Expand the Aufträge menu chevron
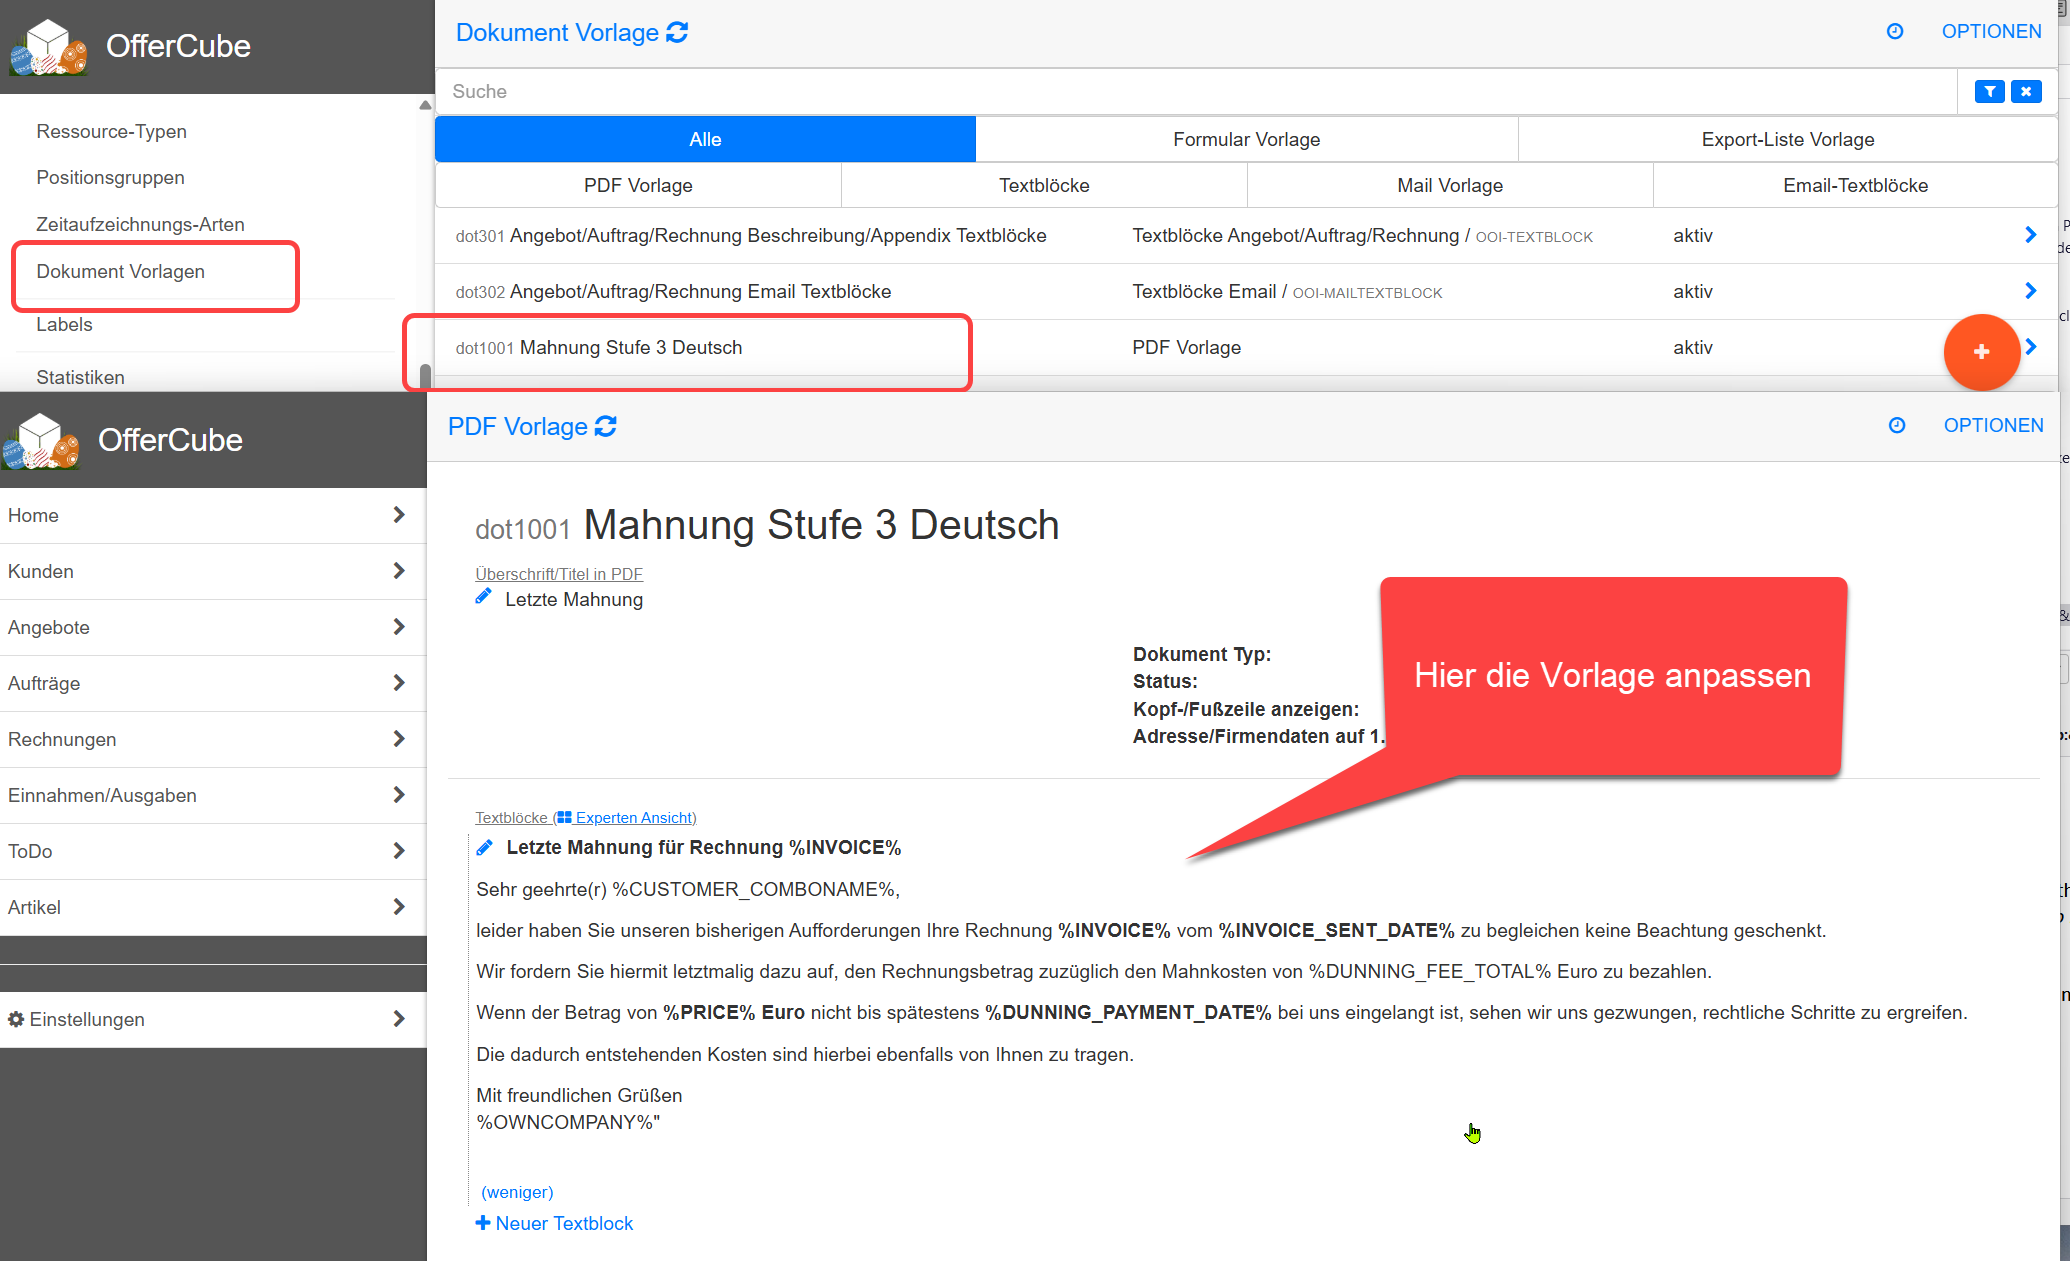Screen dimensions: 2070x1261 tap(399, 683)
